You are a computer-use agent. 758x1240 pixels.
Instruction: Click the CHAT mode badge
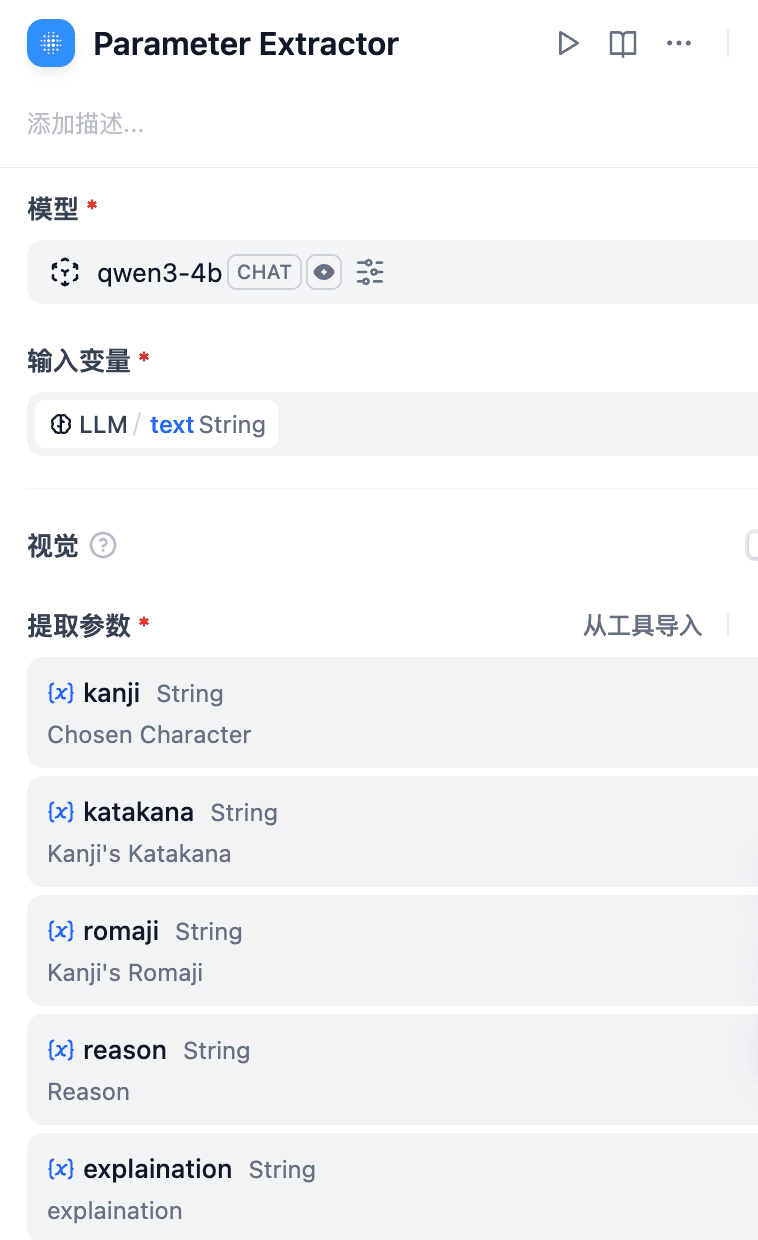[264, 272]
